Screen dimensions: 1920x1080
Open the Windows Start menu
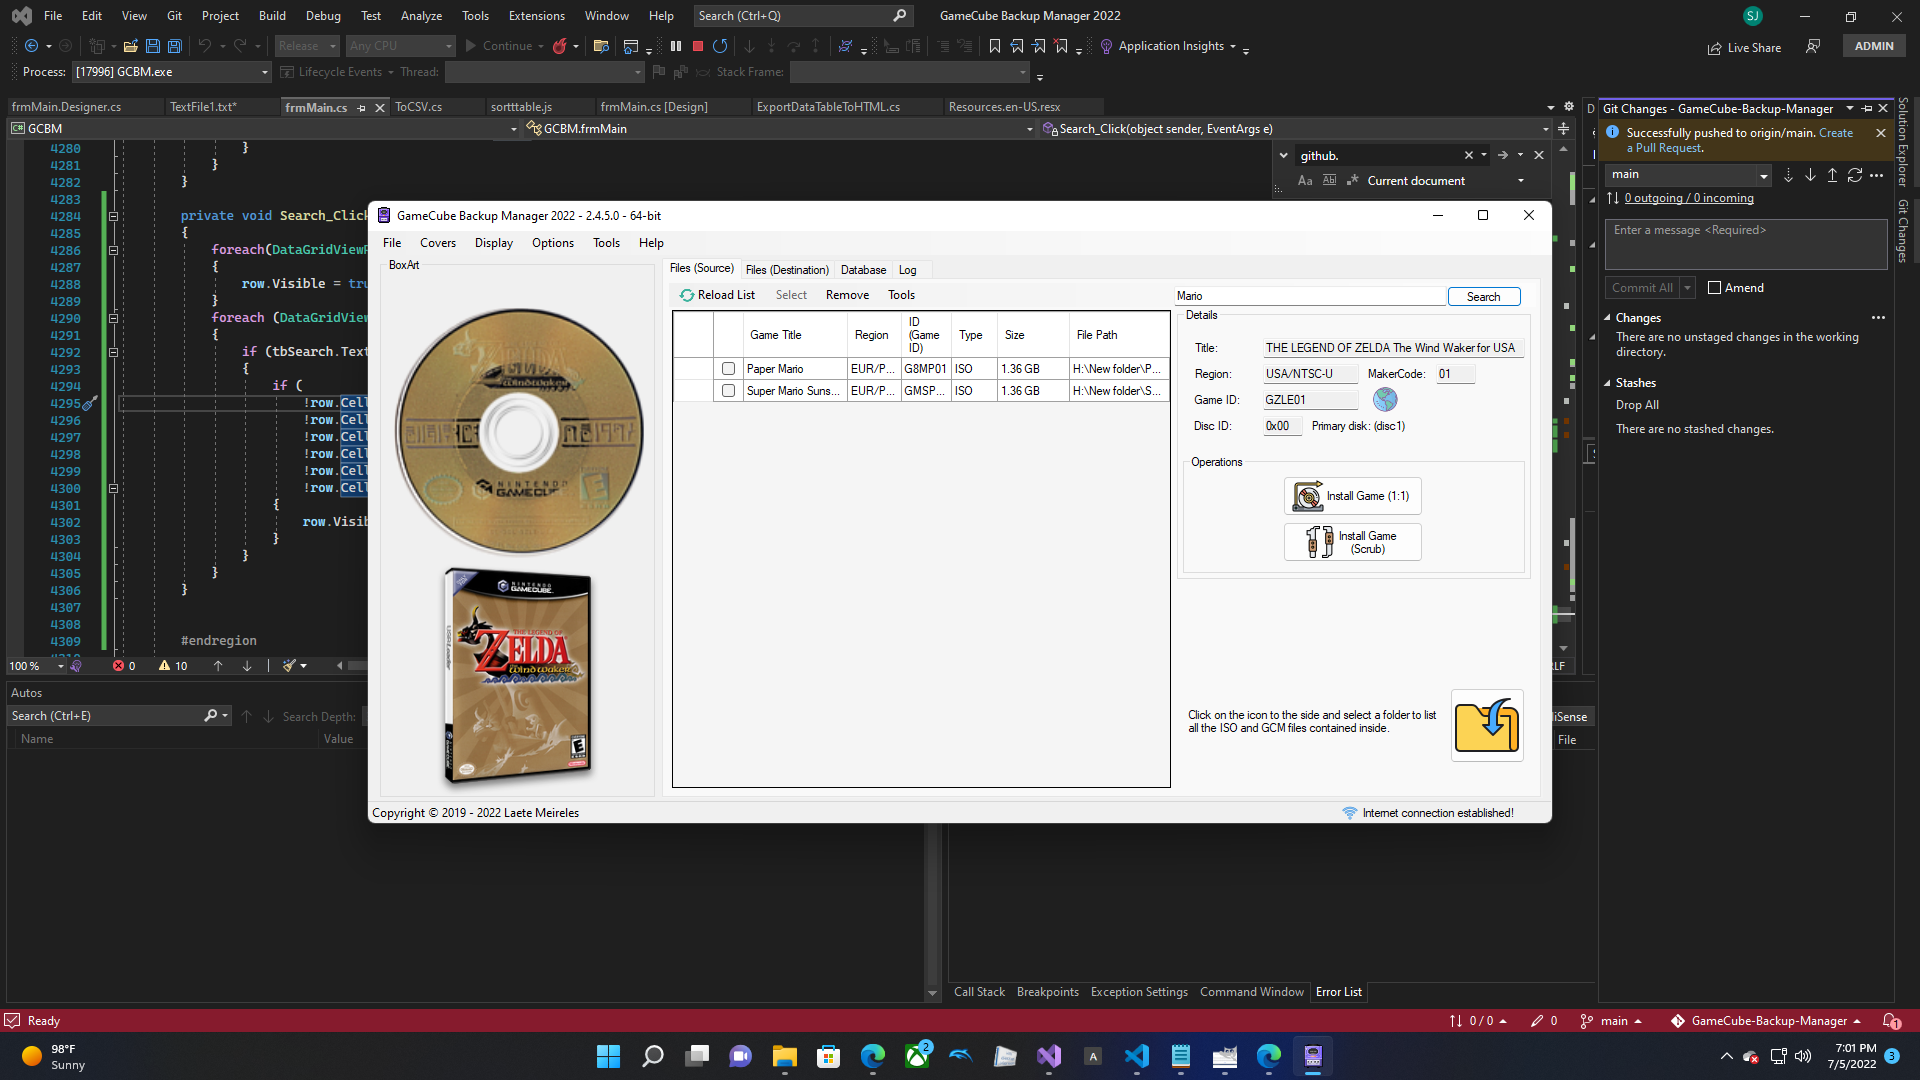click(608, 1056)
